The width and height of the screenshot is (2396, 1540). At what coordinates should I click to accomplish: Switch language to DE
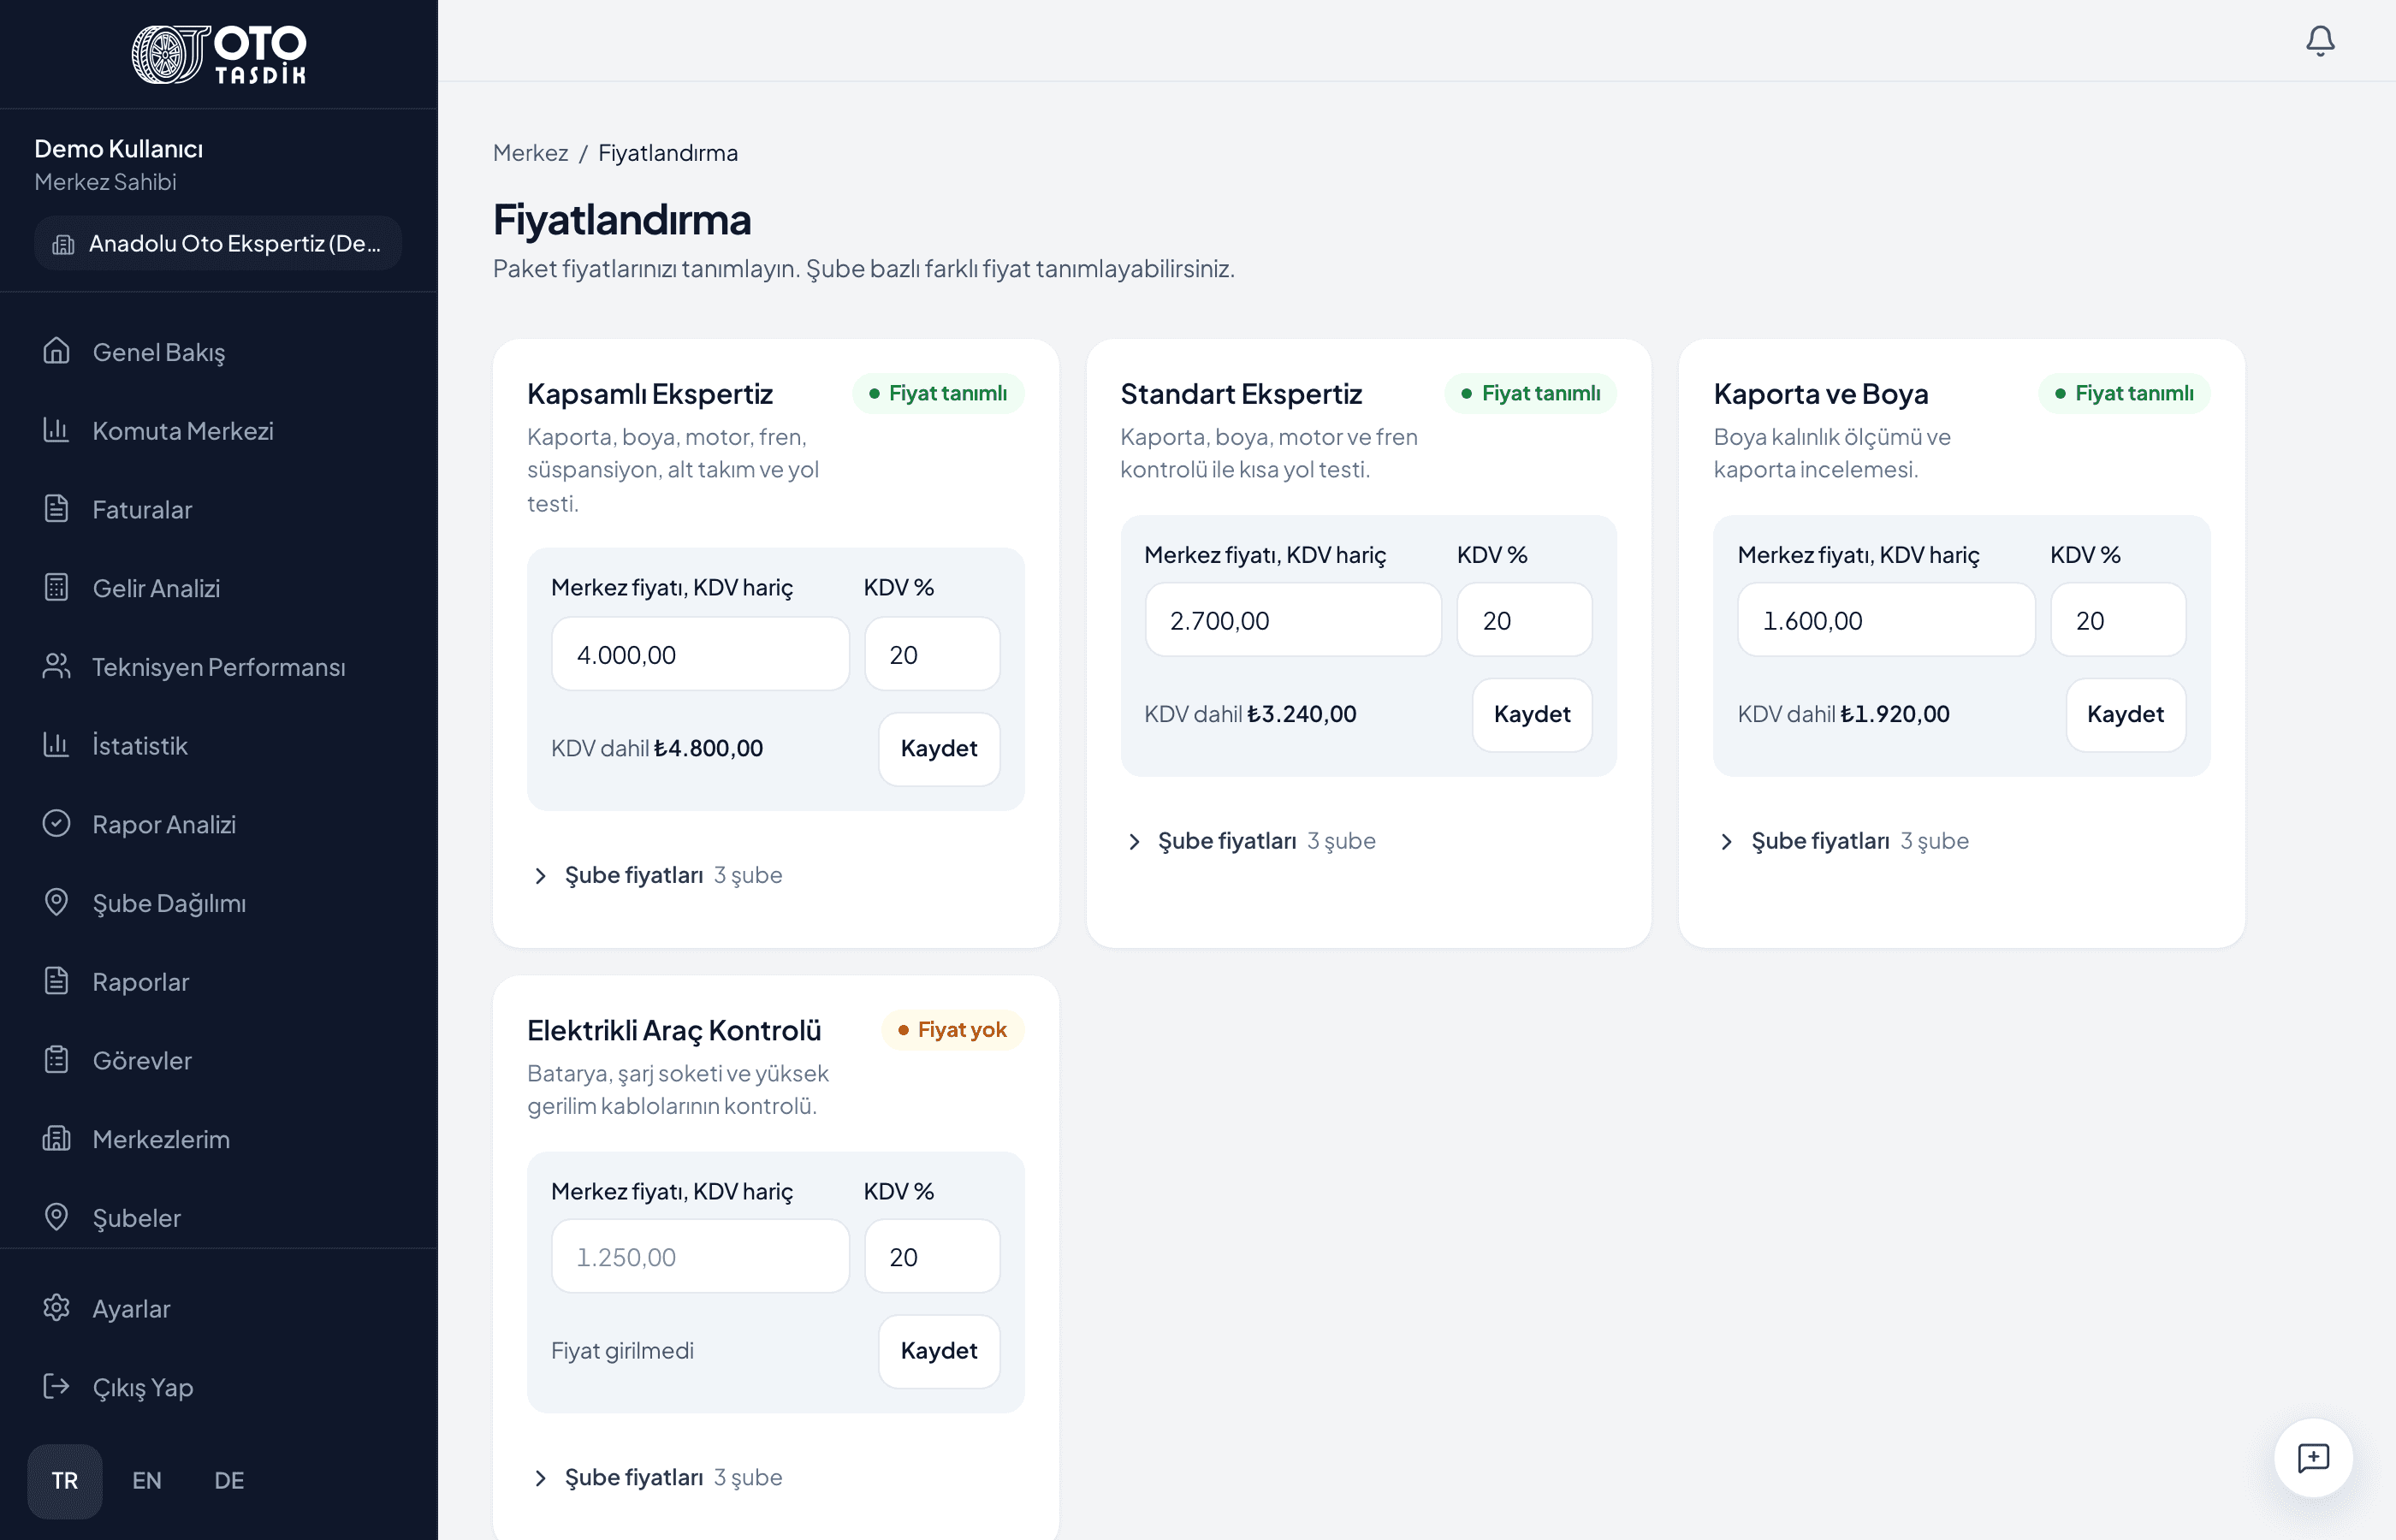(x=229, y=1481)
